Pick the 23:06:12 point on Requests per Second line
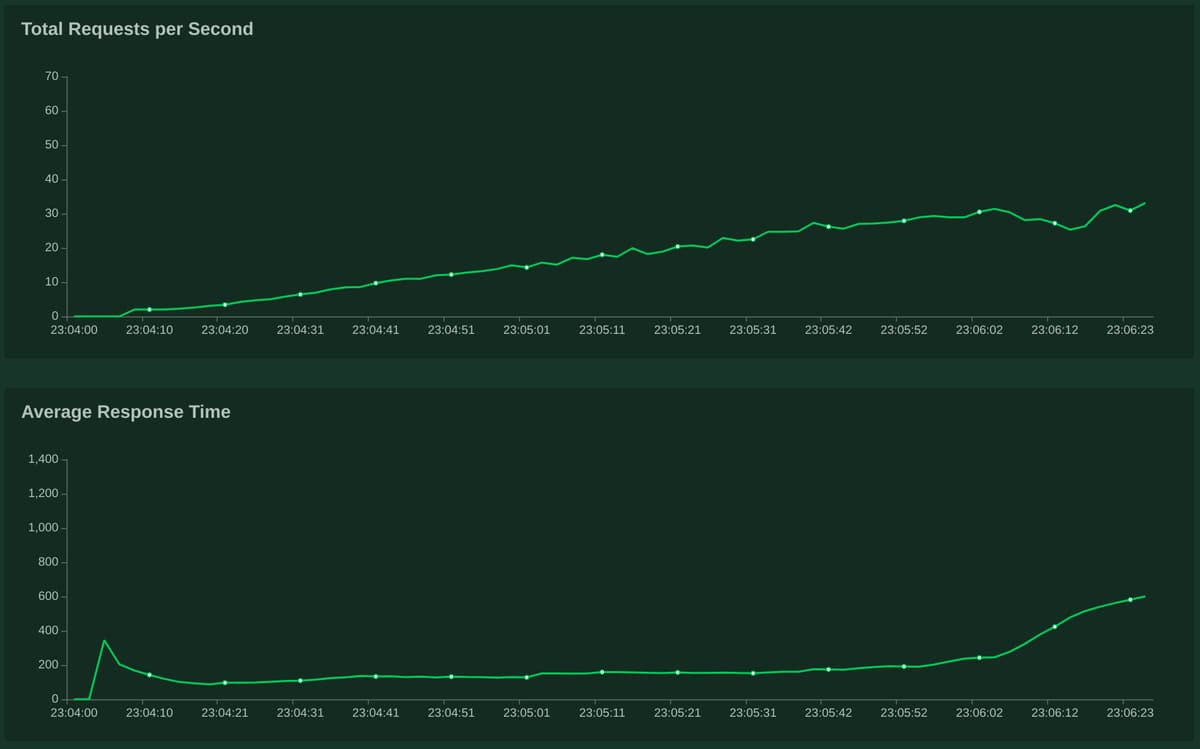Screen dimensions: 1200x749 [1055, 223]
